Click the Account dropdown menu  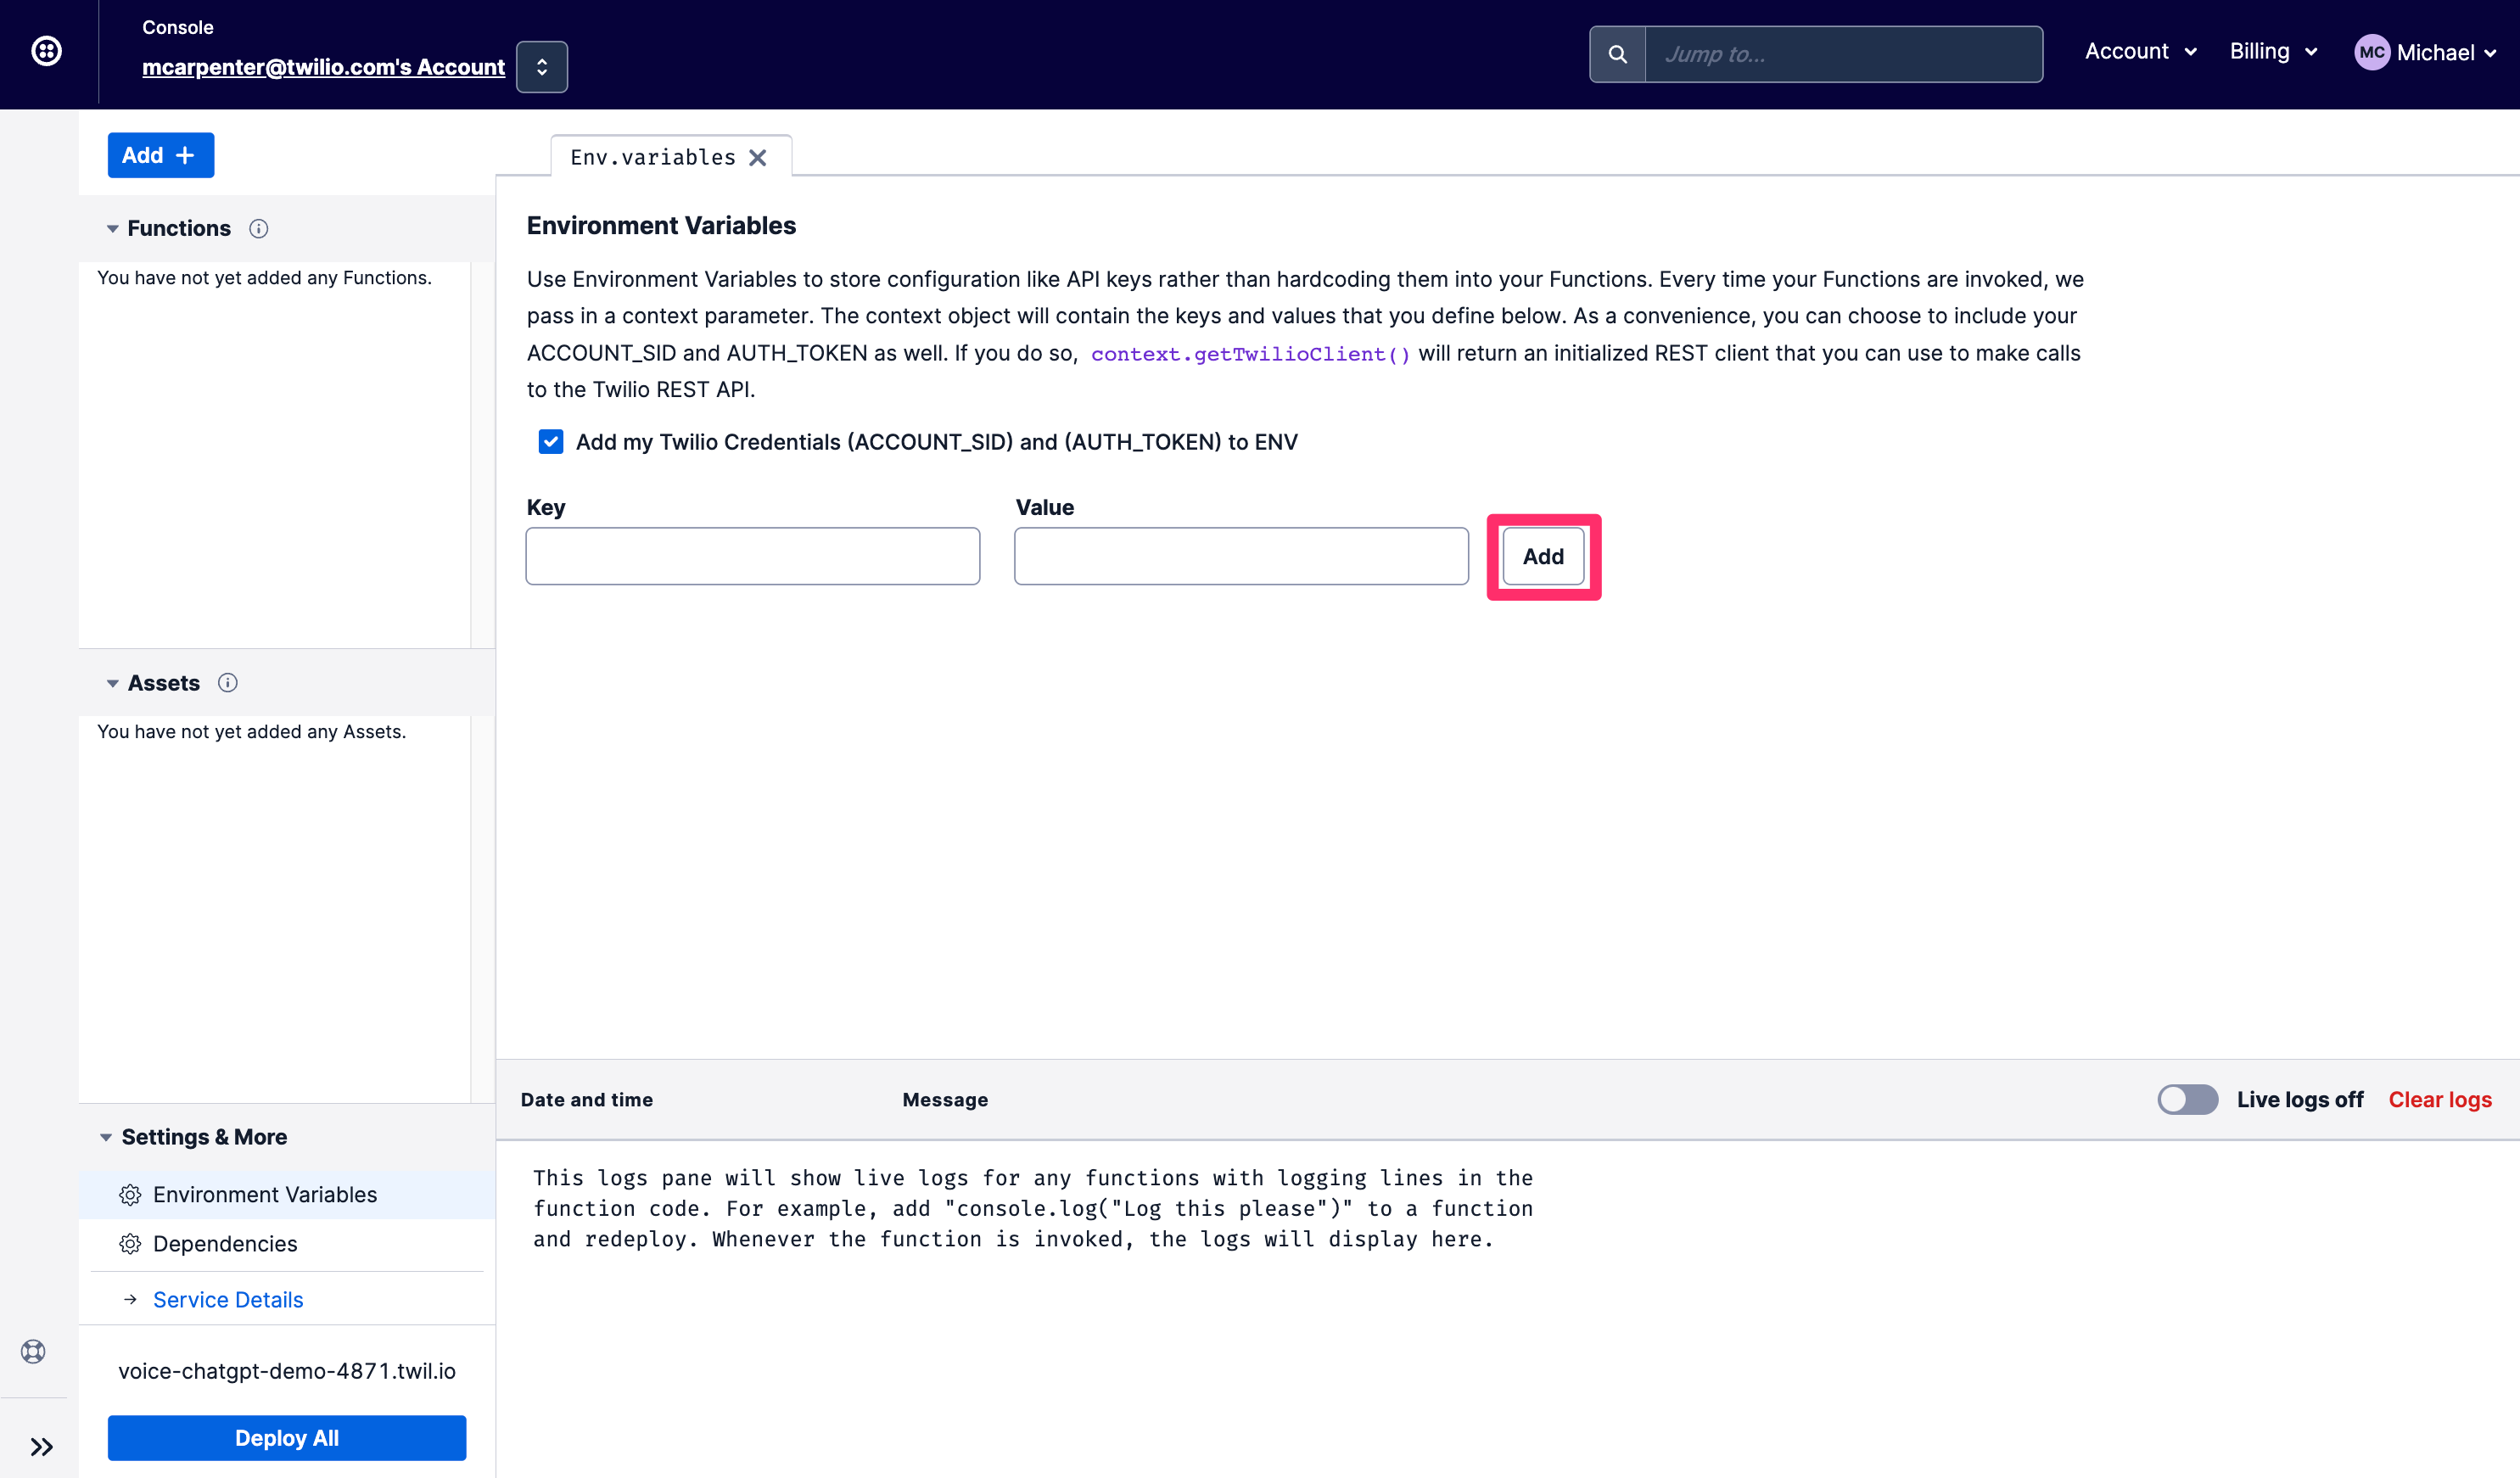pyautogui.click(x=2138, y=53)
